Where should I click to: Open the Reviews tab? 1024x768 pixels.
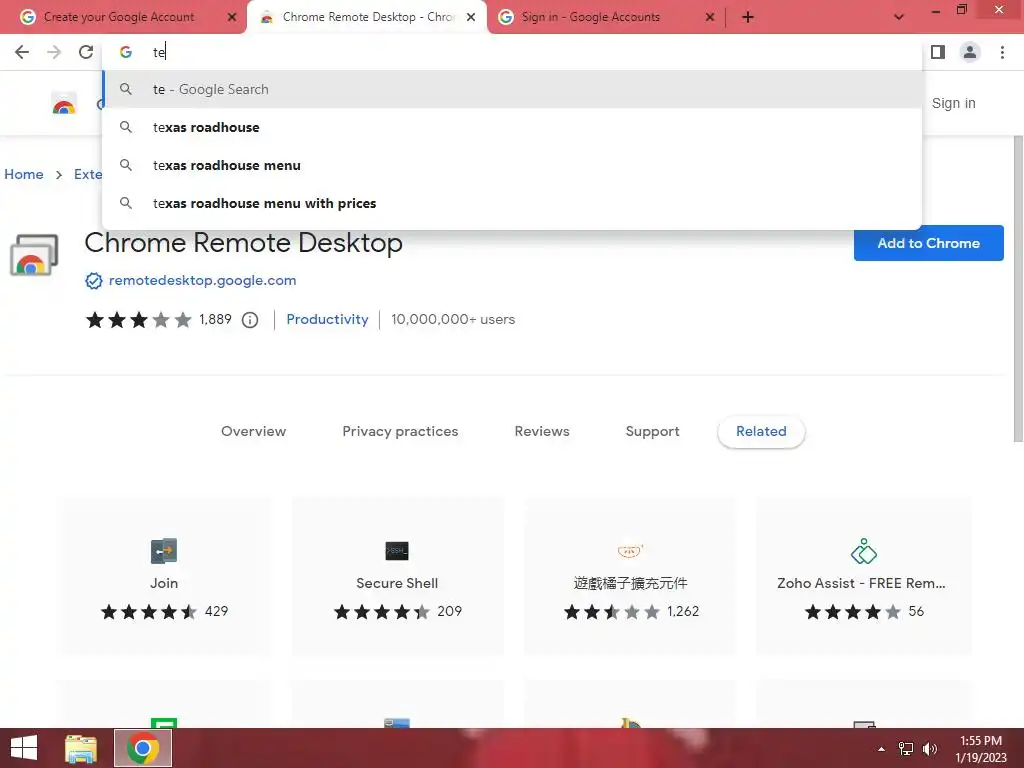tap(542, 431)
